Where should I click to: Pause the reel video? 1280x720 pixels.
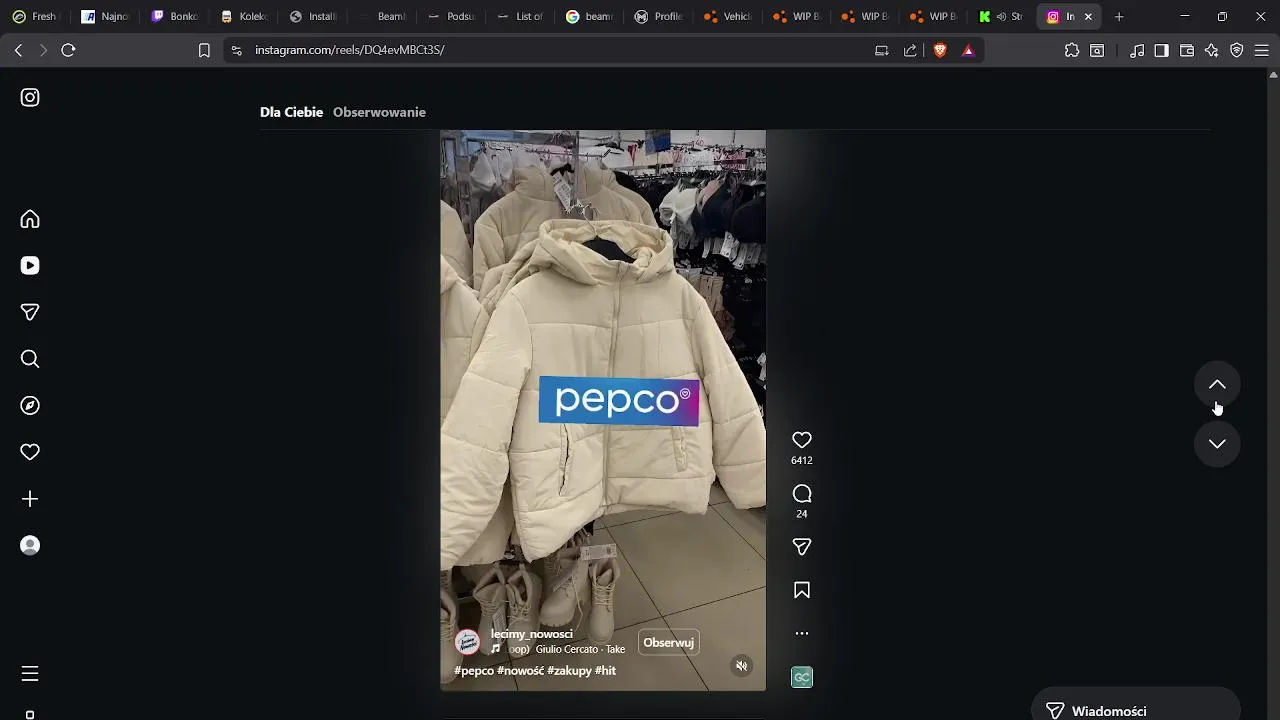coord(603,410)
